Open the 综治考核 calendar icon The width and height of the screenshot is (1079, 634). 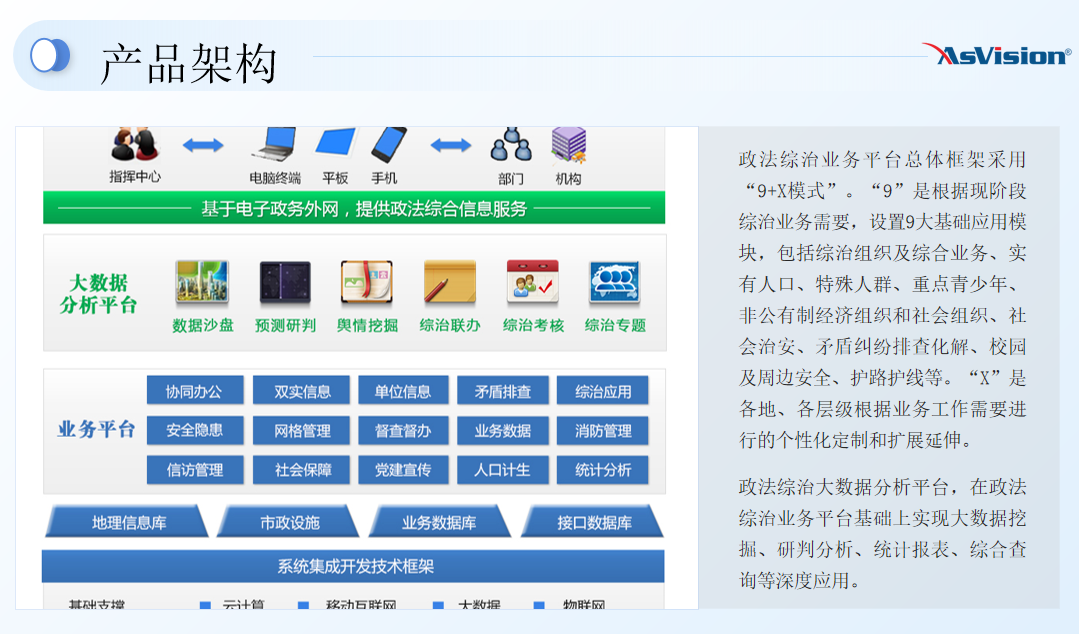click(x=532, y=283)
